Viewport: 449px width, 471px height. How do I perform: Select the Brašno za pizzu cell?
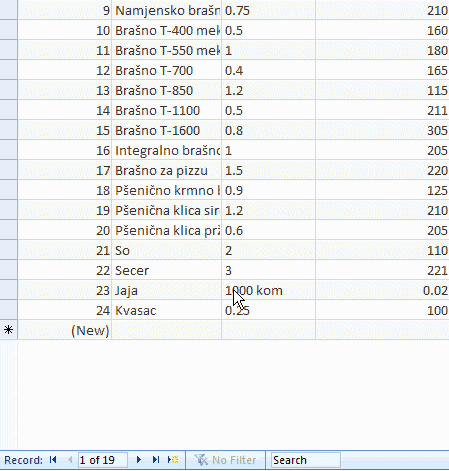pyautogui.click(x=166, y=170)
